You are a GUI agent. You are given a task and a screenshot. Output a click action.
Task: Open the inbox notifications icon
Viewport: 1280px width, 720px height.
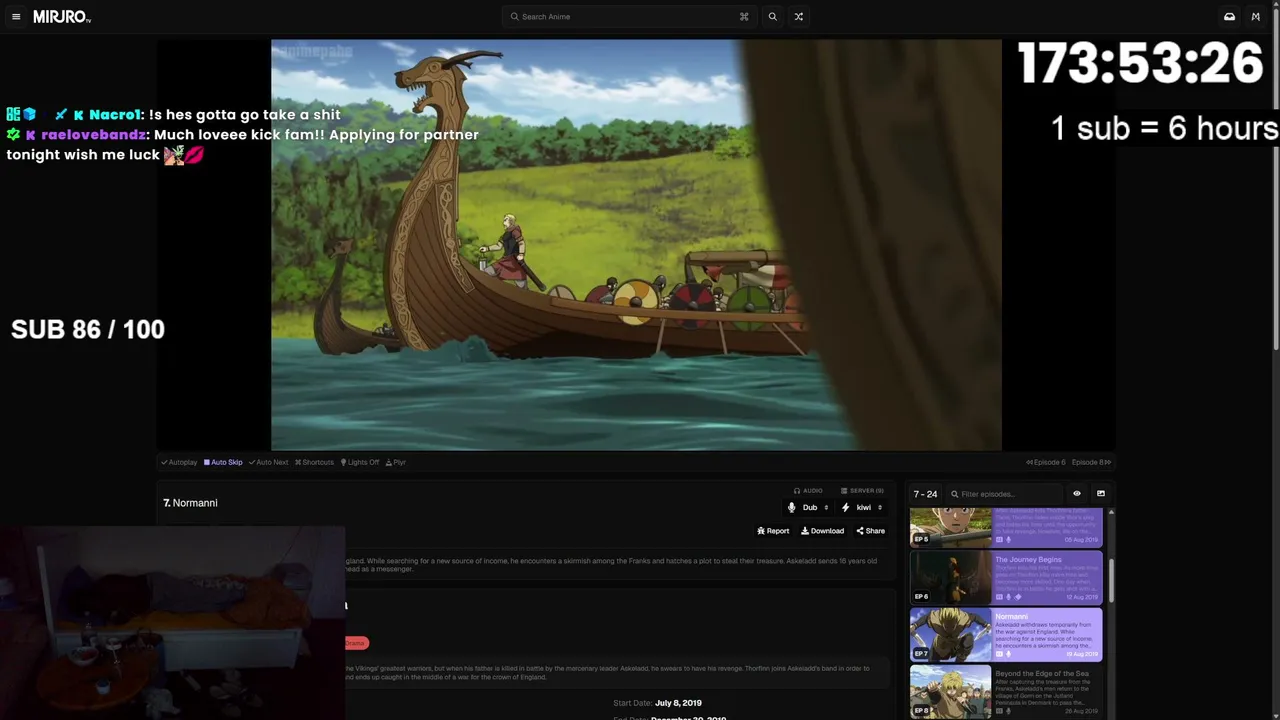click(1229, 17)
